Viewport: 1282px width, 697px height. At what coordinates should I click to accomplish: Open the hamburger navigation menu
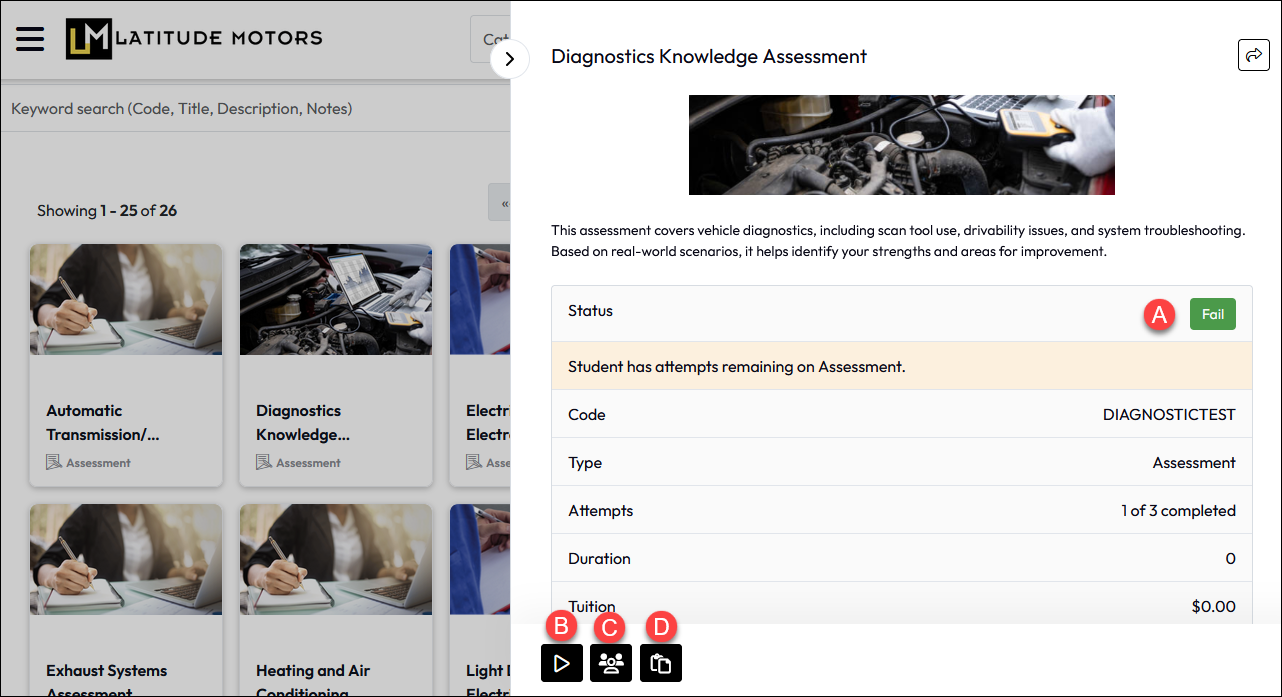[30, 39]
